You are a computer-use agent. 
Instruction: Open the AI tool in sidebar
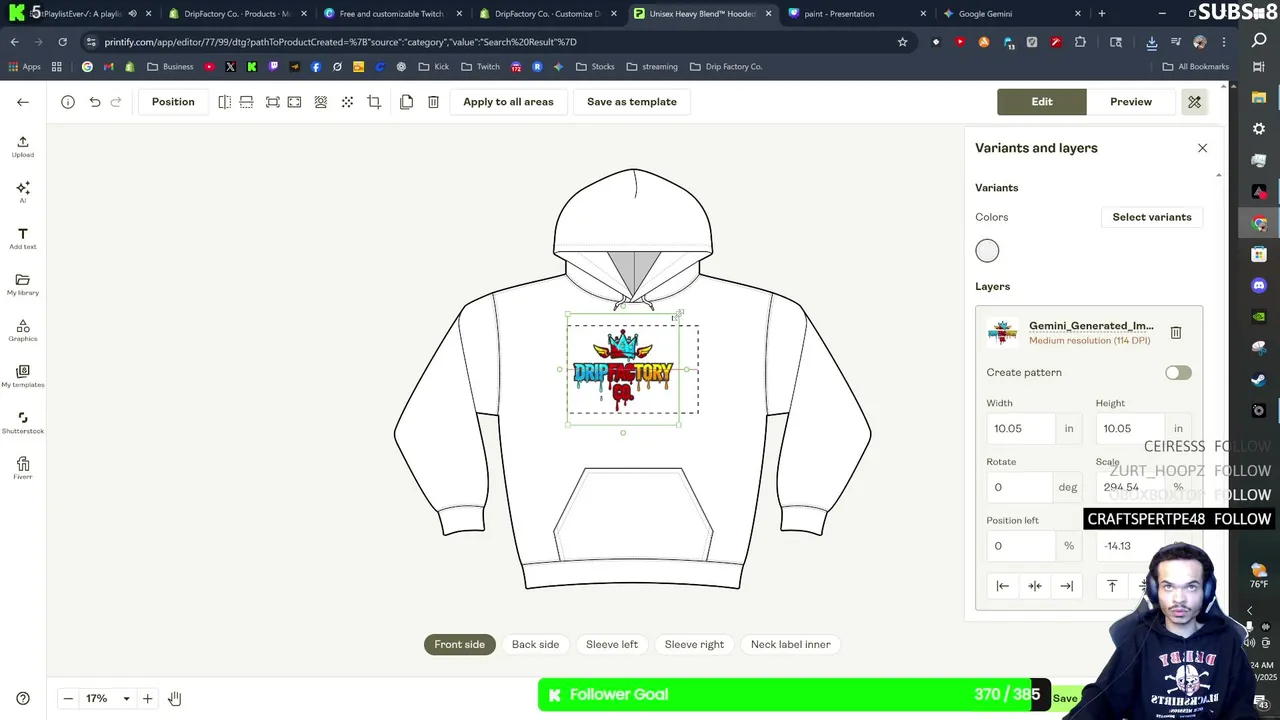tap(23, 192)
